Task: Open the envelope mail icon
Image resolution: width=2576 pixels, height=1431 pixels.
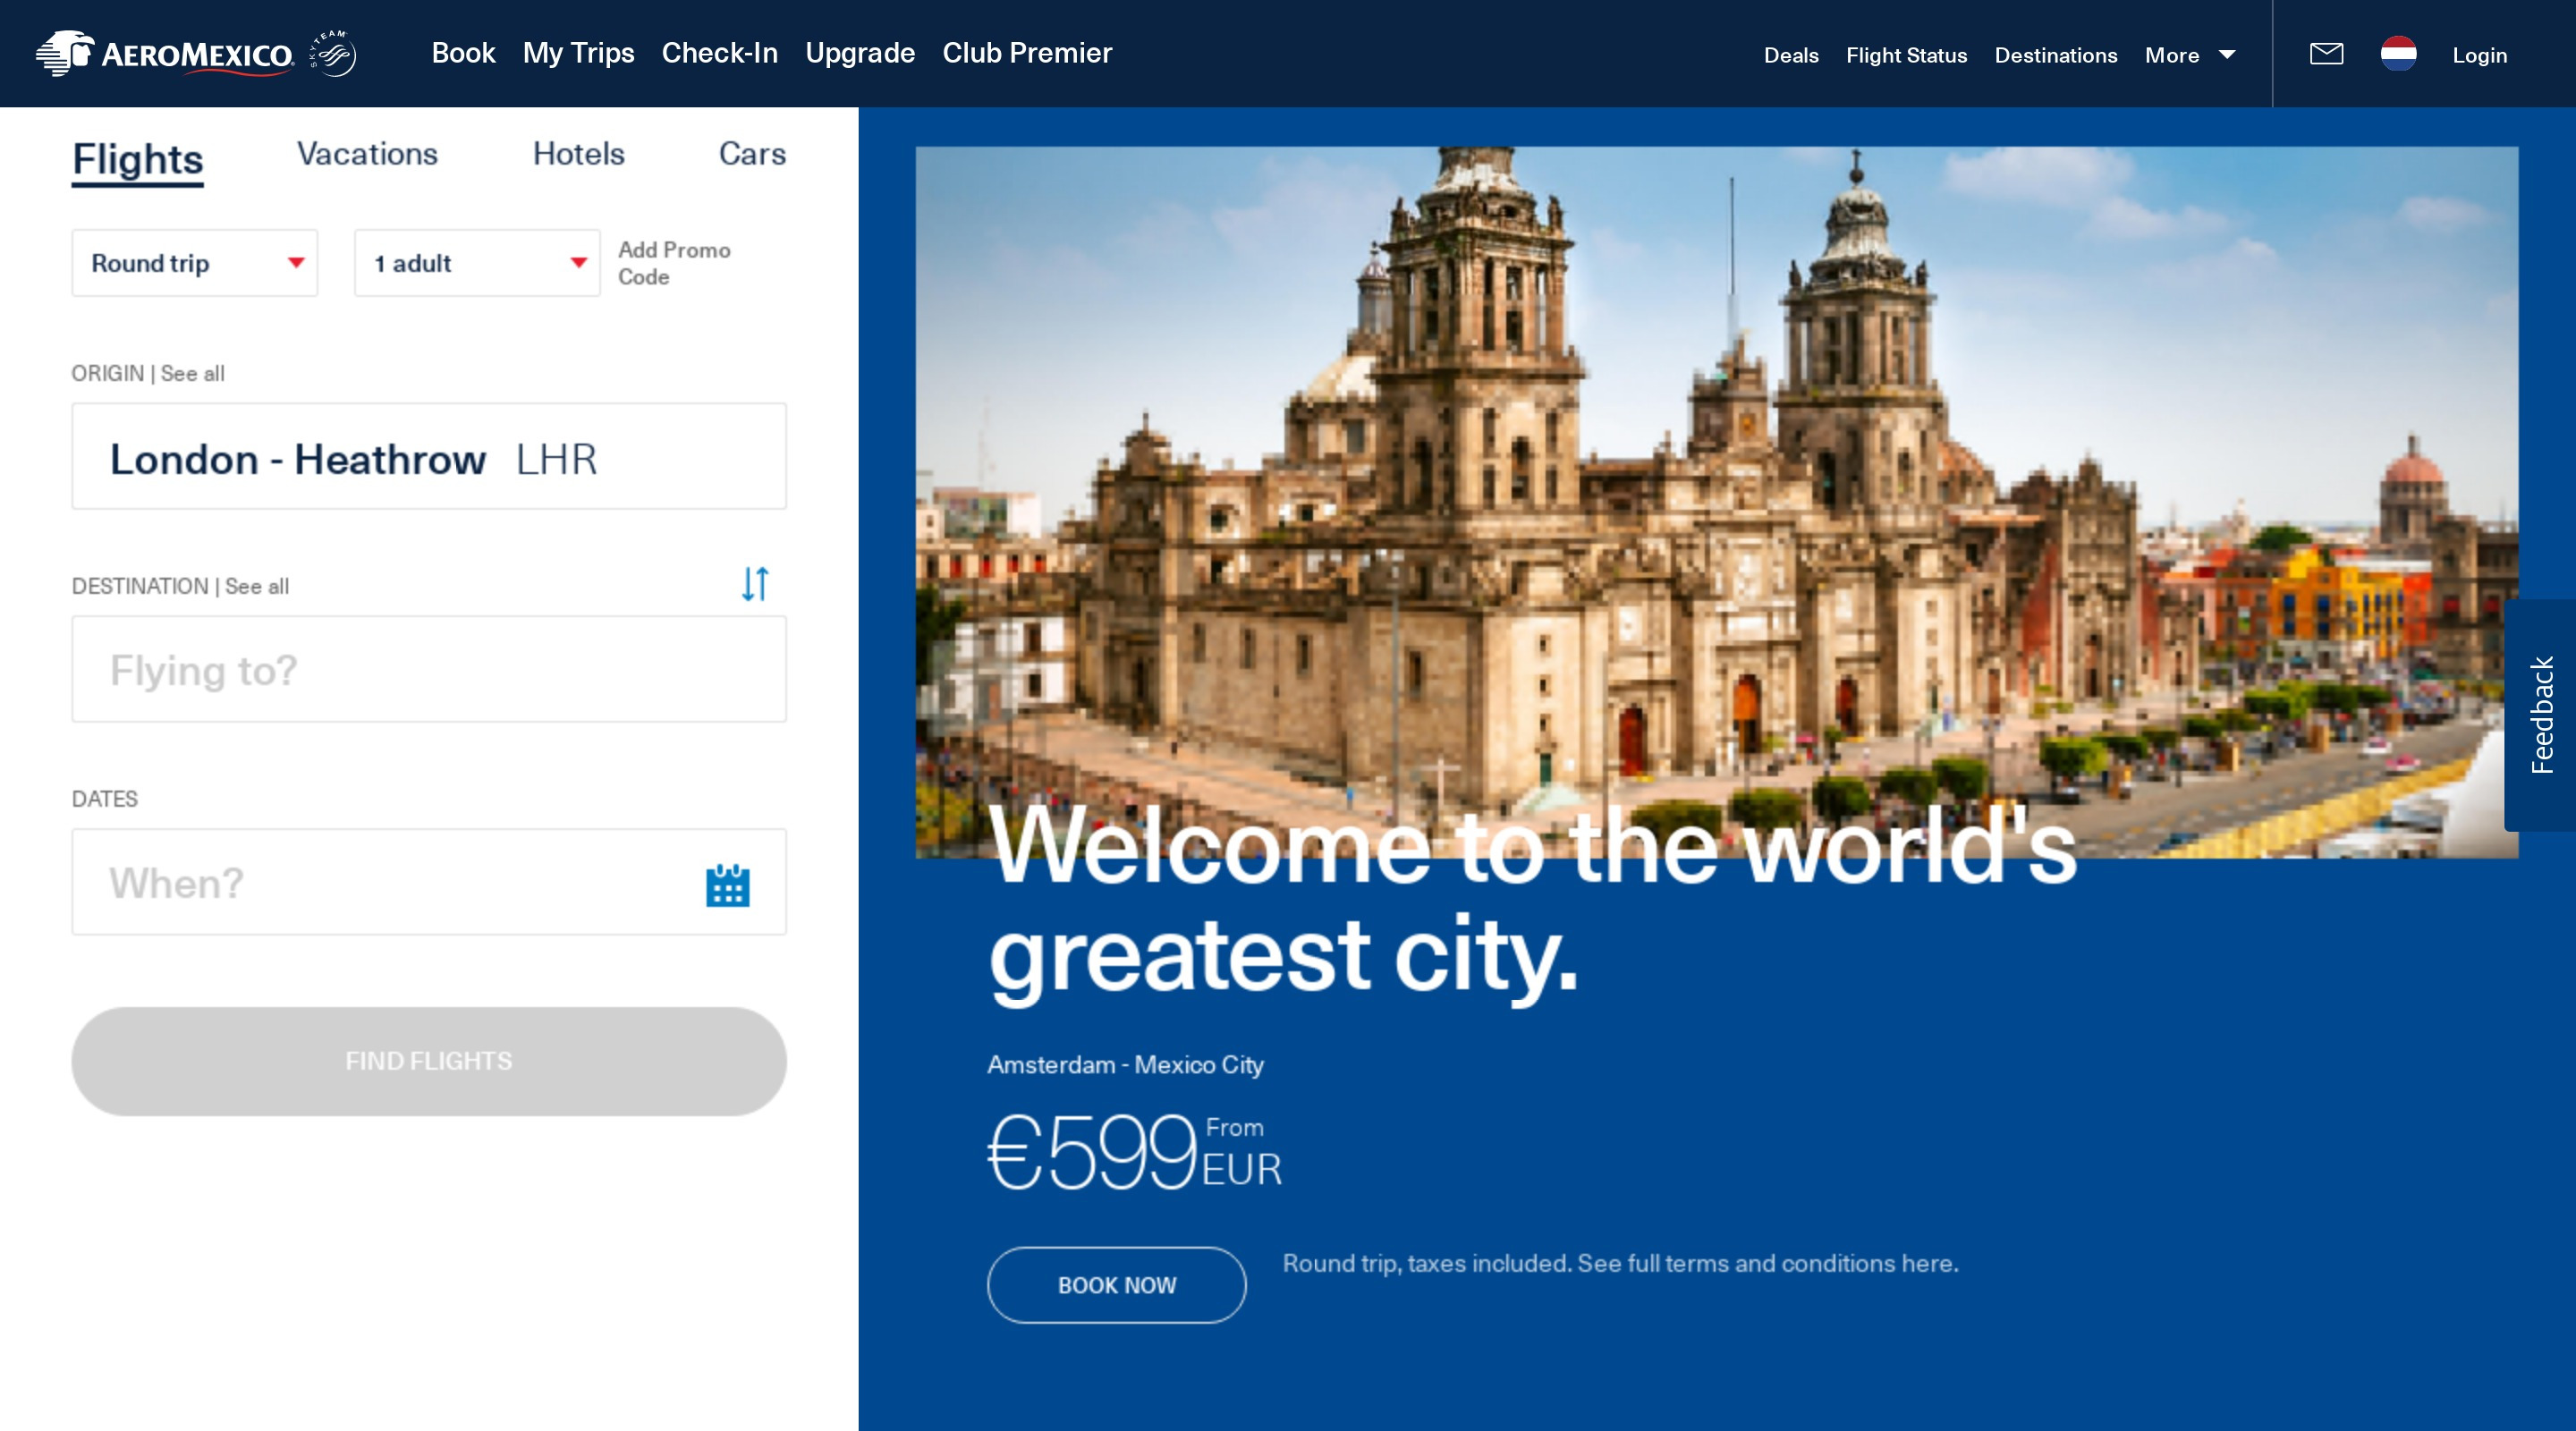Action: [2326, 54]
